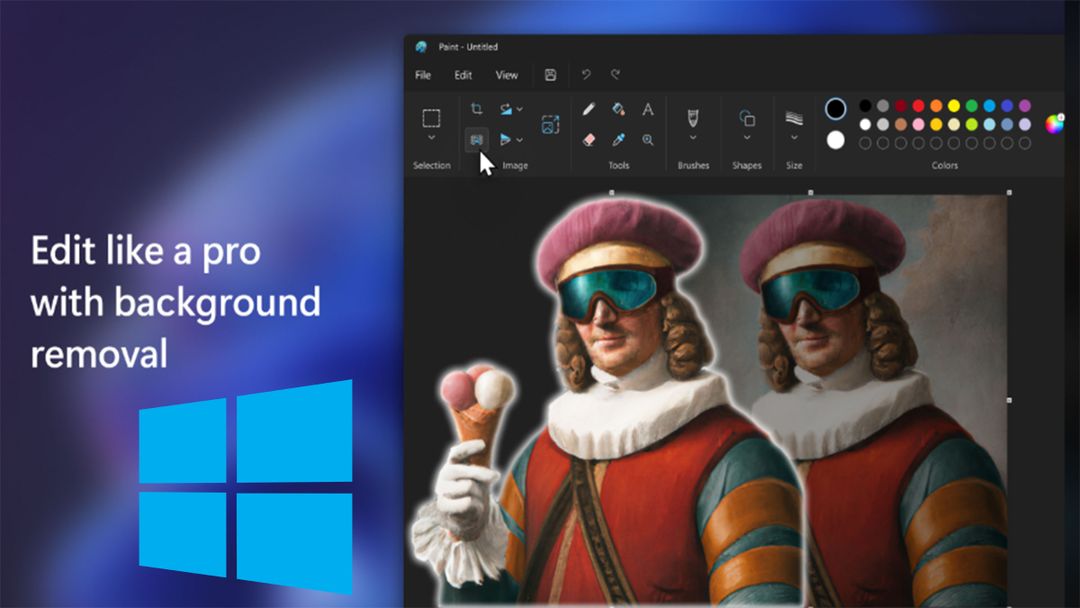Activate the Magnifier tool
Screen dimensions: 1080x608
click(648, 139)
